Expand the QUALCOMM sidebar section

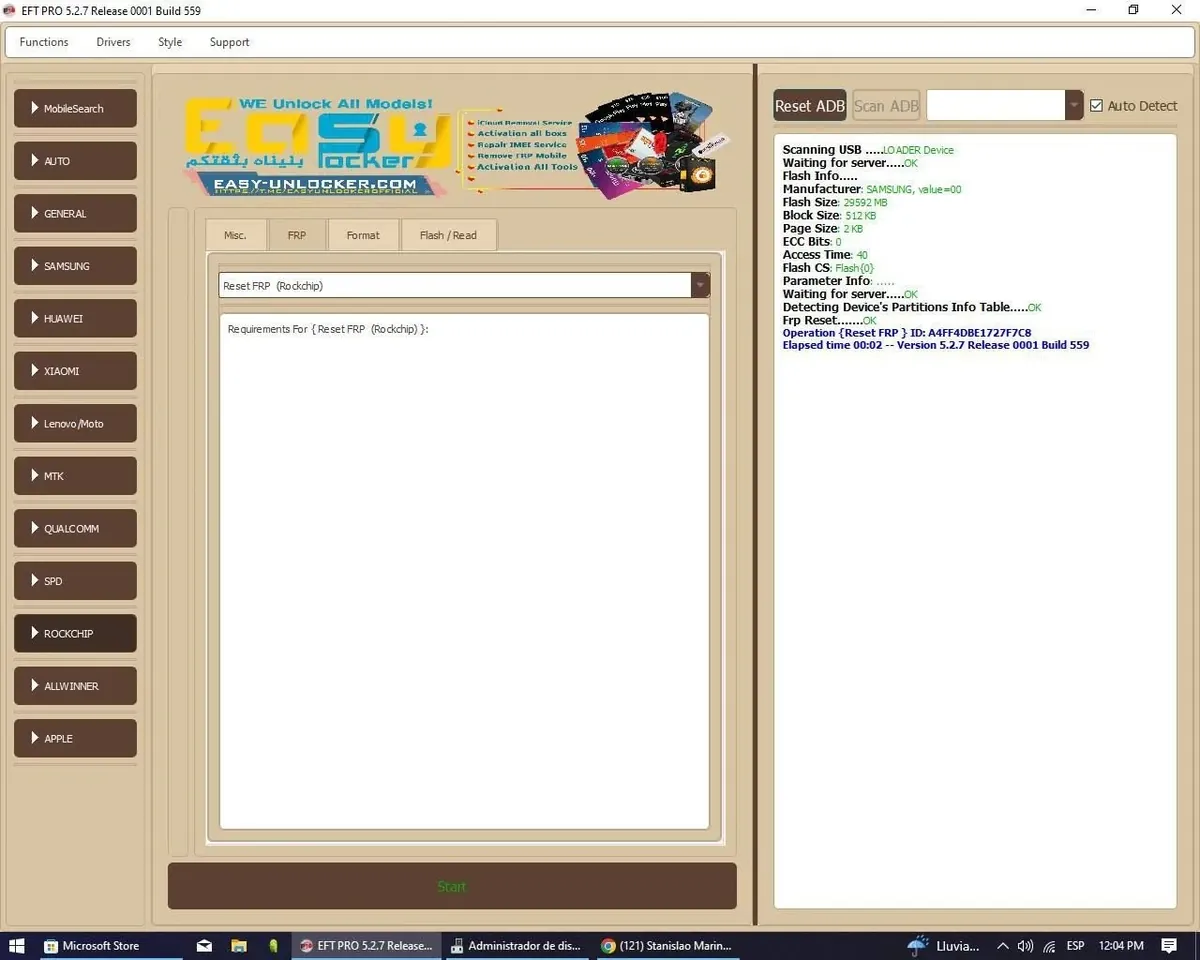point(76,528)
